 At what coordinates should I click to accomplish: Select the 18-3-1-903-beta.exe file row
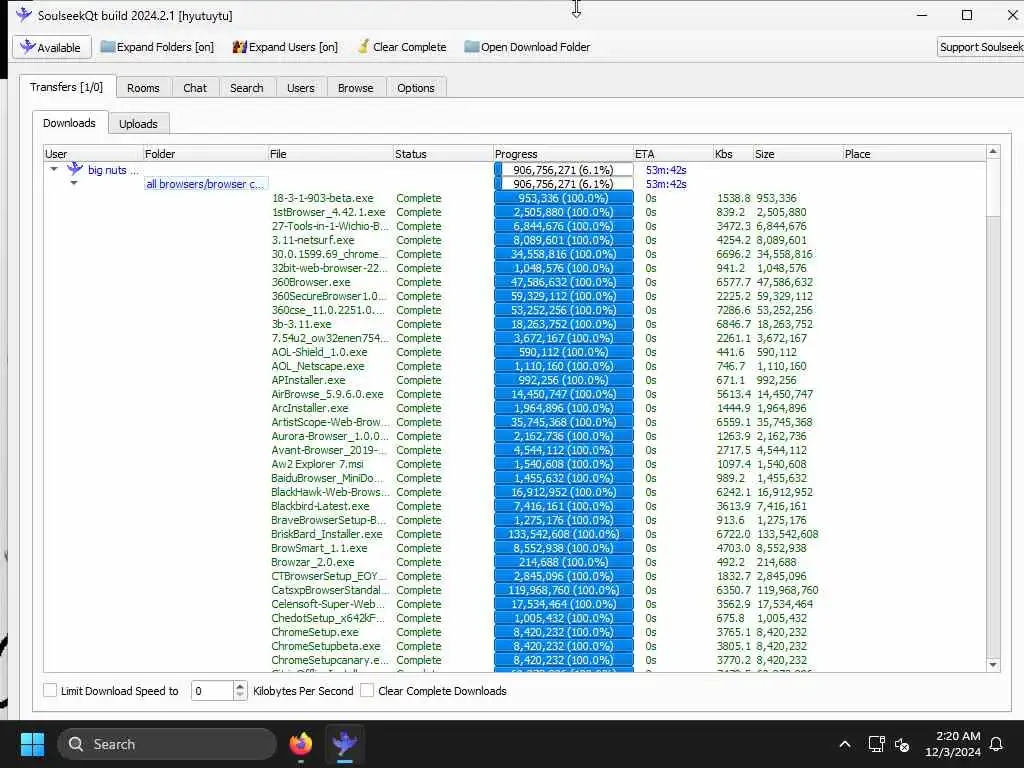pos(515,198)
